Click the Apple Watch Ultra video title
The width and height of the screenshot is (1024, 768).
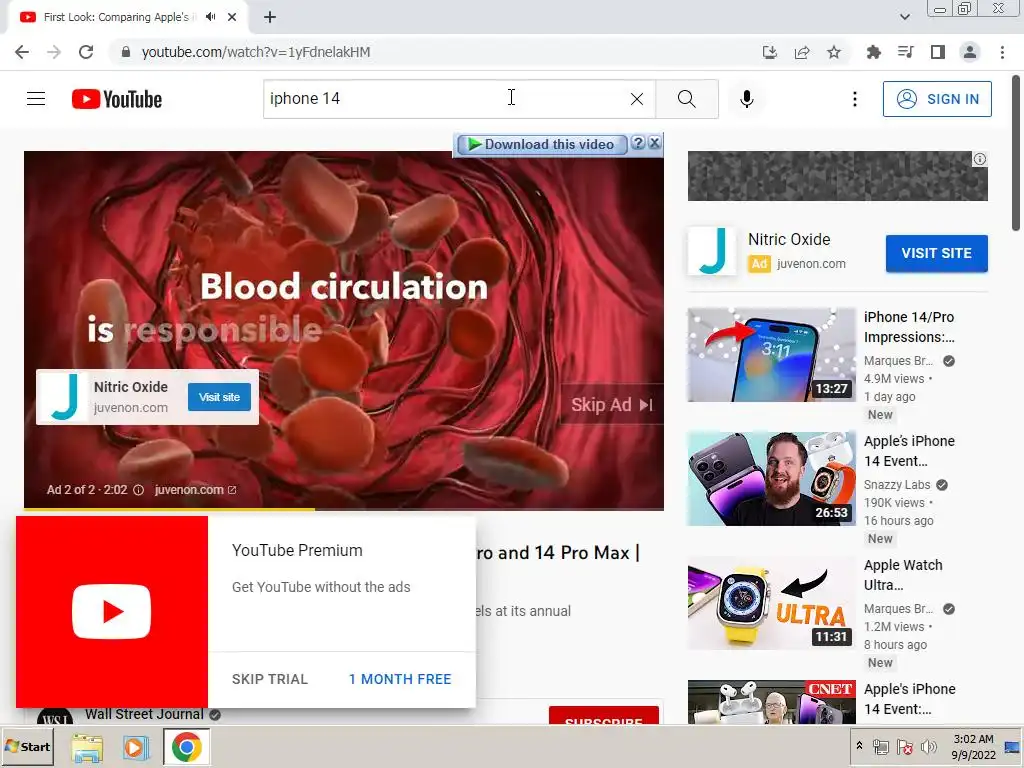(903, 575)
